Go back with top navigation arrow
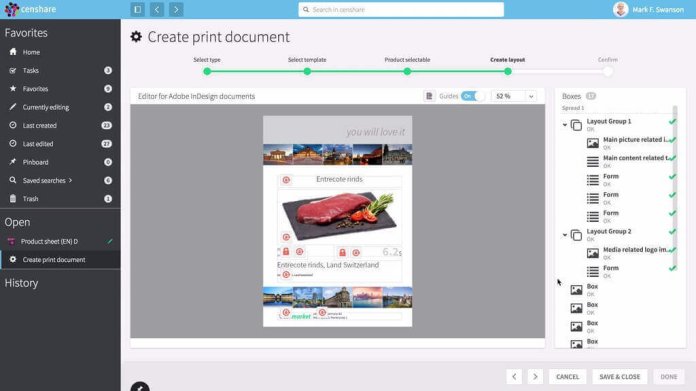This screenshot has width=696, height=391. tap(157, 9)
